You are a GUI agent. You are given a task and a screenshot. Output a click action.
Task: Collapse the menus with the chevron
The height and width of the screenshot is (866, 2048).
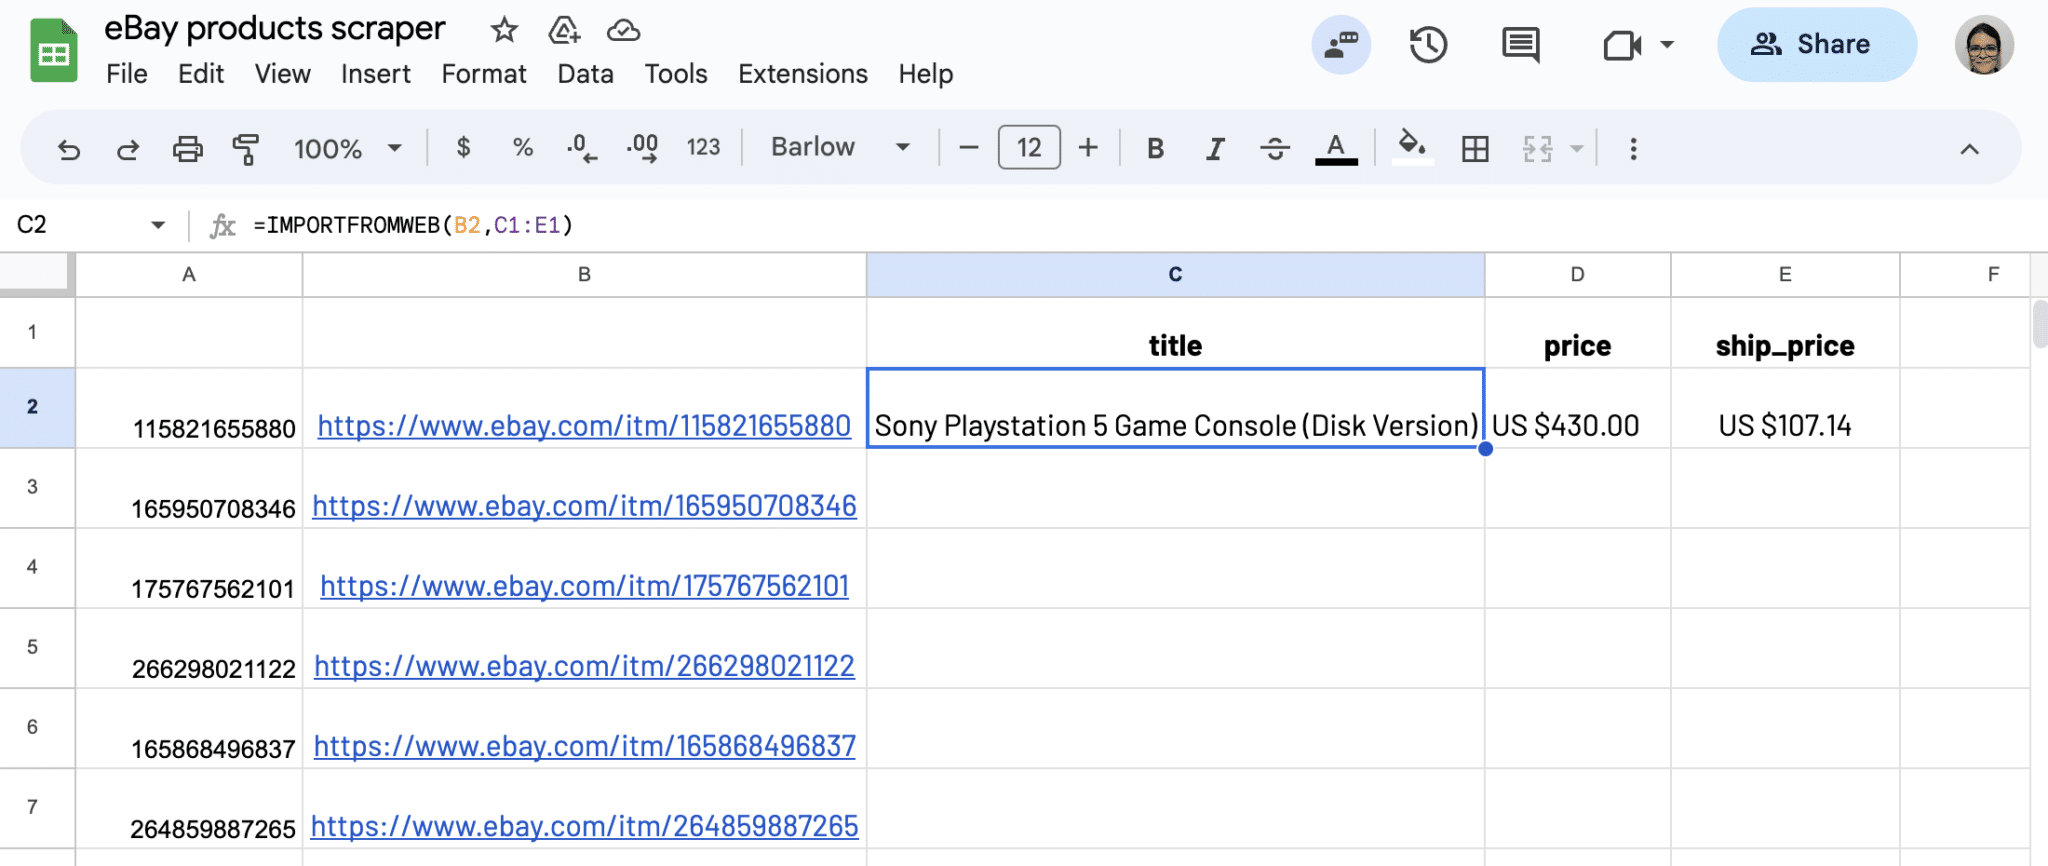(1969, 149)
